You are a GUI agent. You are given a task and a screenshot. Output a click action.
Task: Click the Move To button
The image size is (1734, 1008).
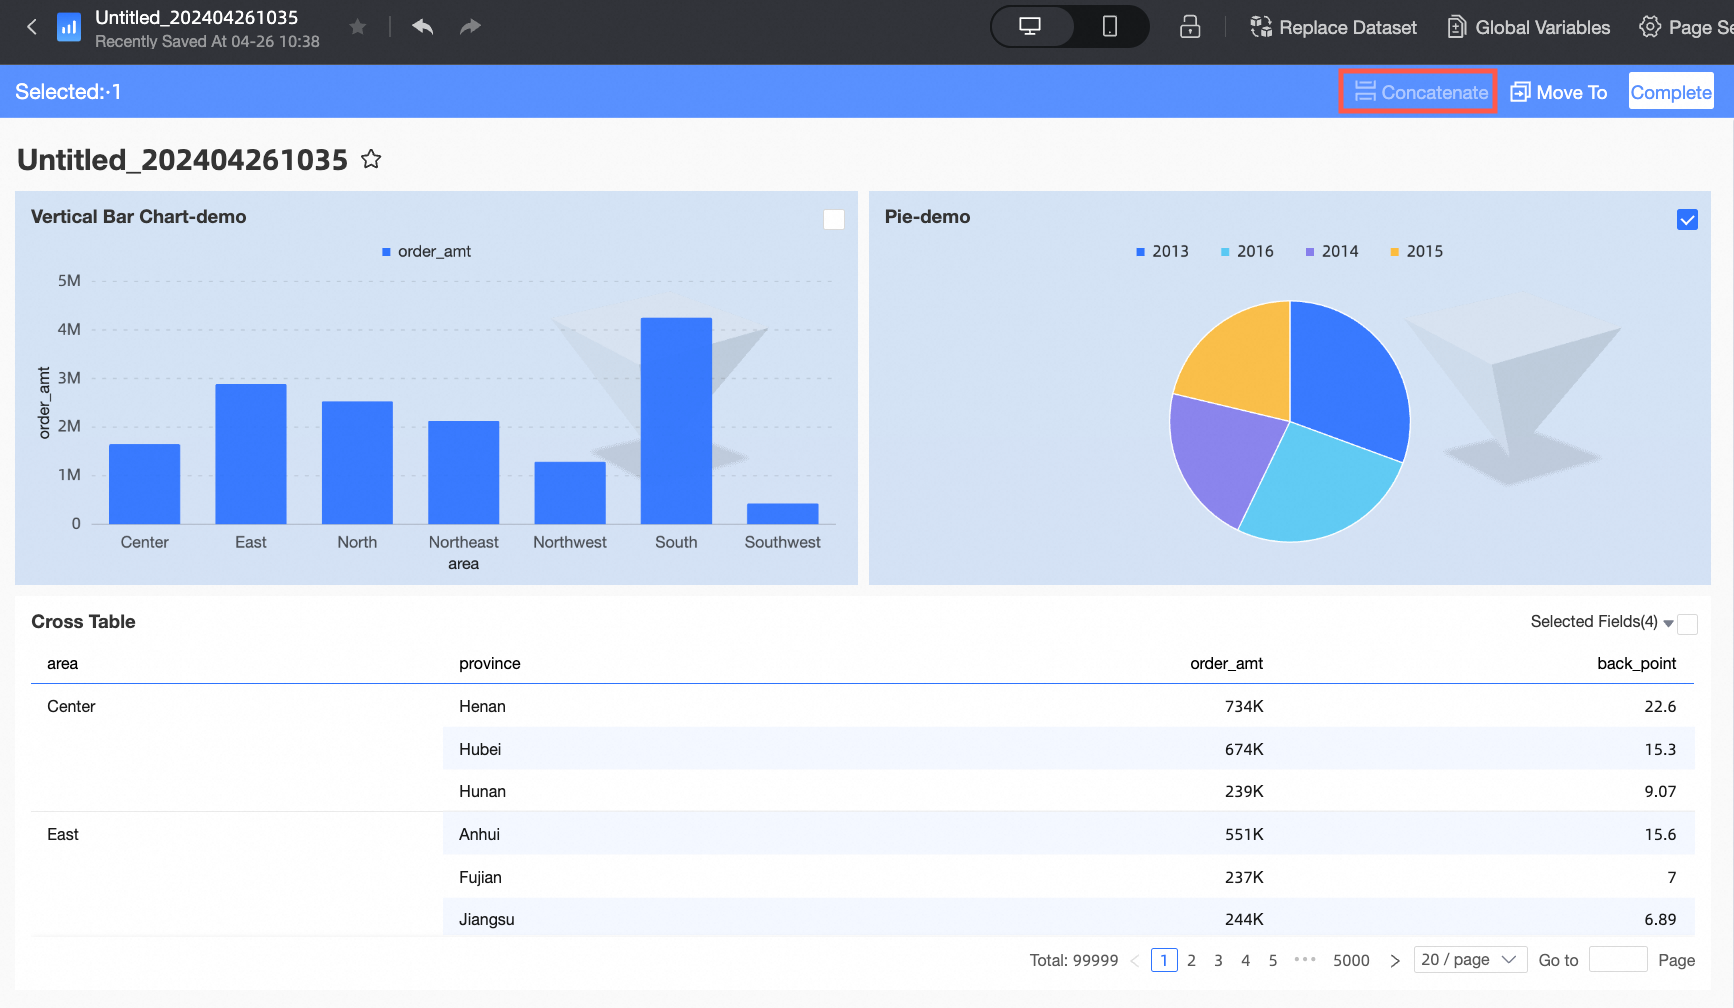(1558, 92)
